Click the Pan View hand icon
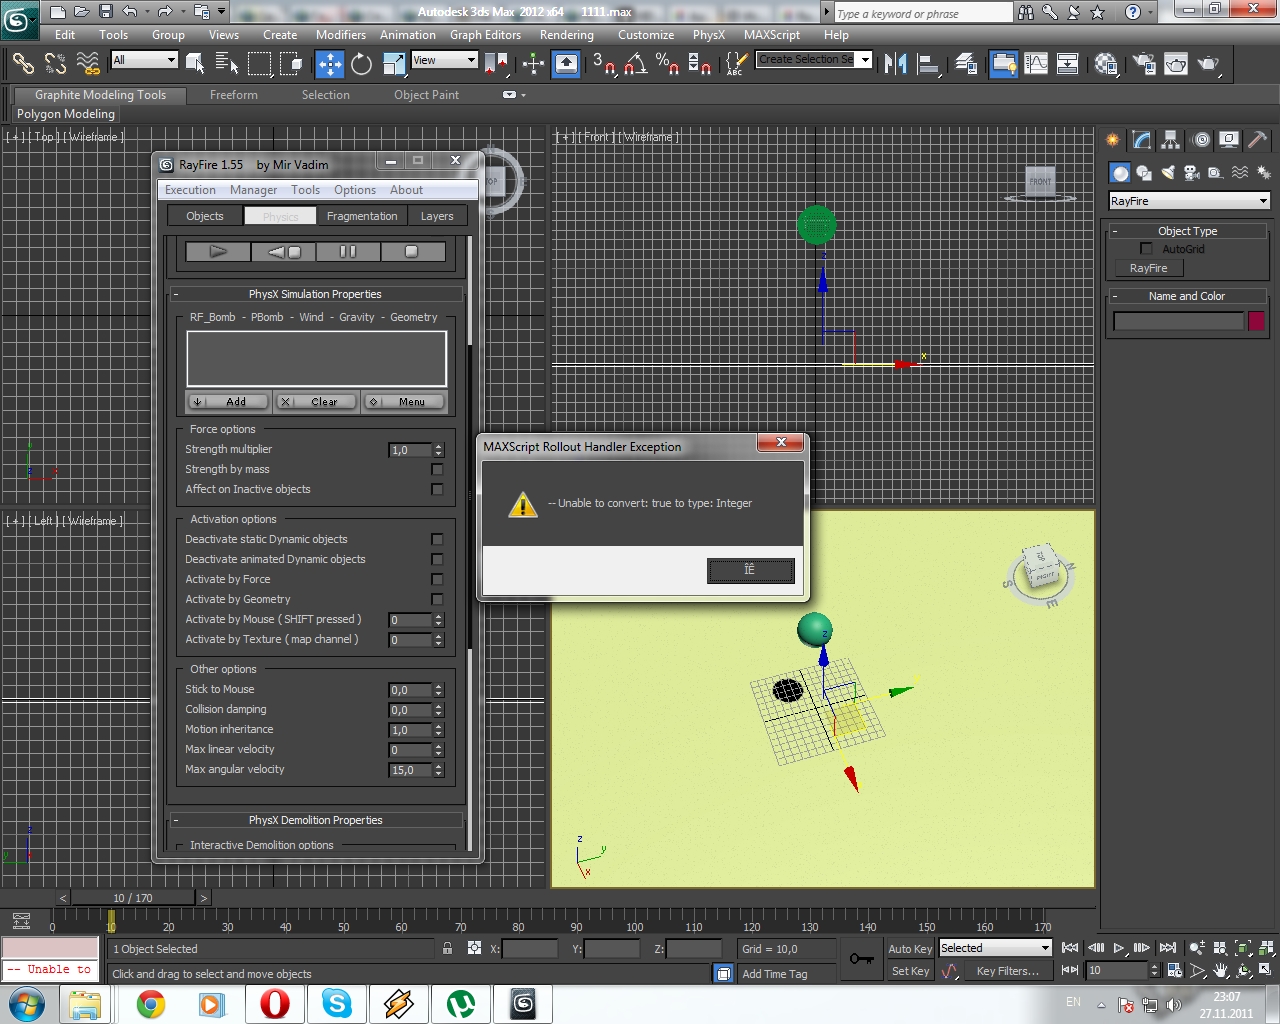 (x=1220, y=970)
